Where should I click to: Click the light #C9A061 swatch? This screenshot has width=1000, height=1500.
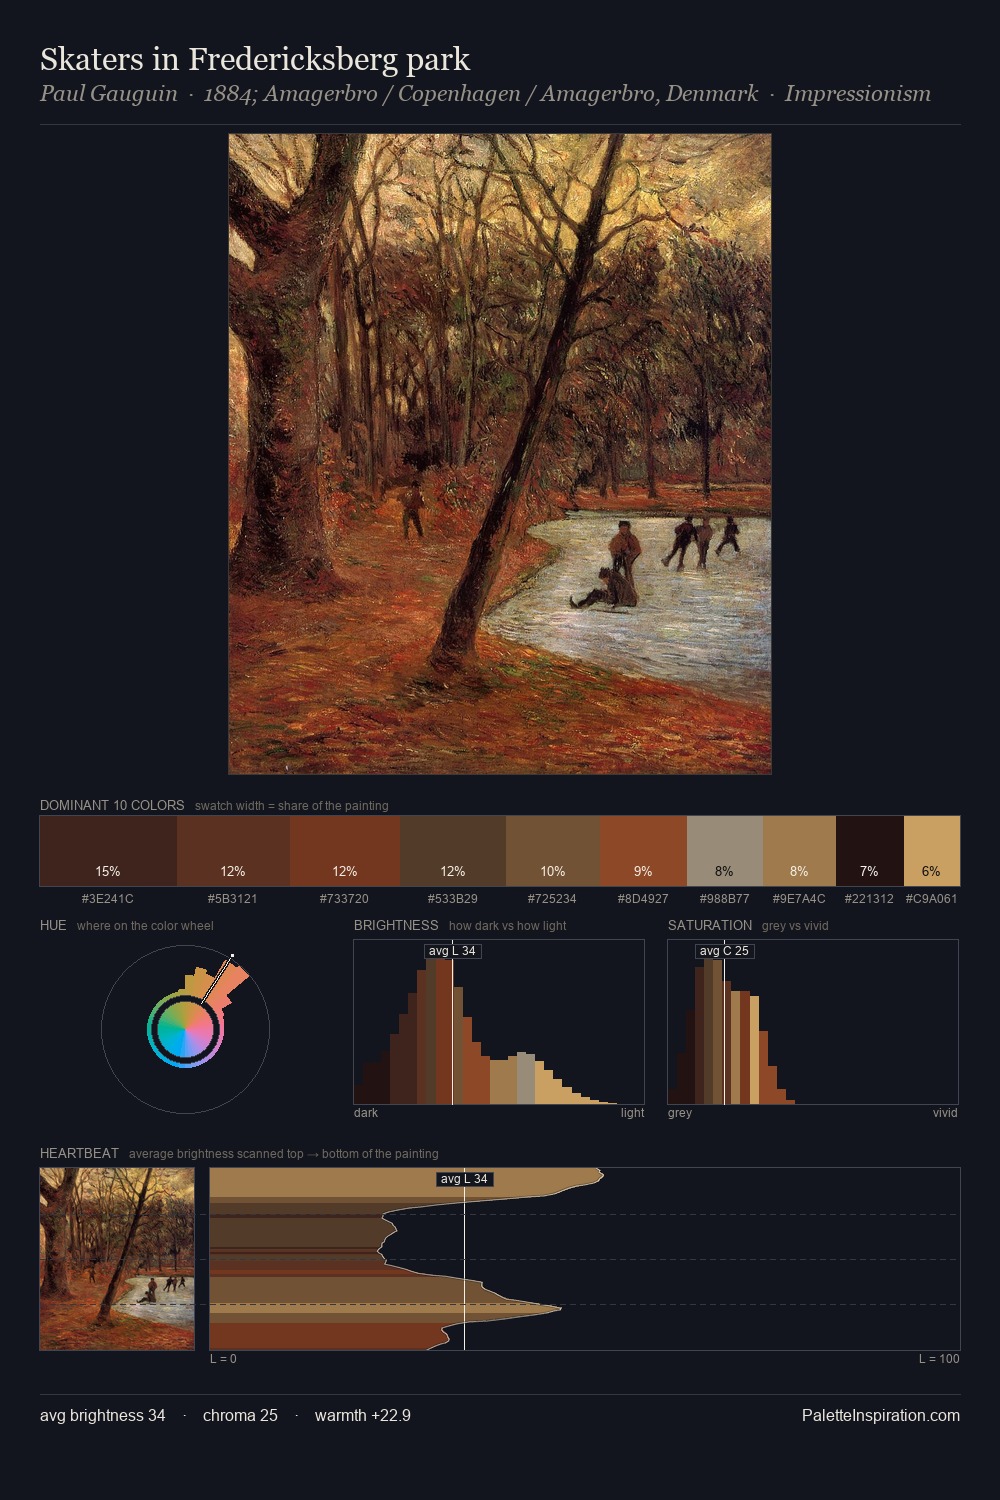pyautogui.click(x=932, y=851)
